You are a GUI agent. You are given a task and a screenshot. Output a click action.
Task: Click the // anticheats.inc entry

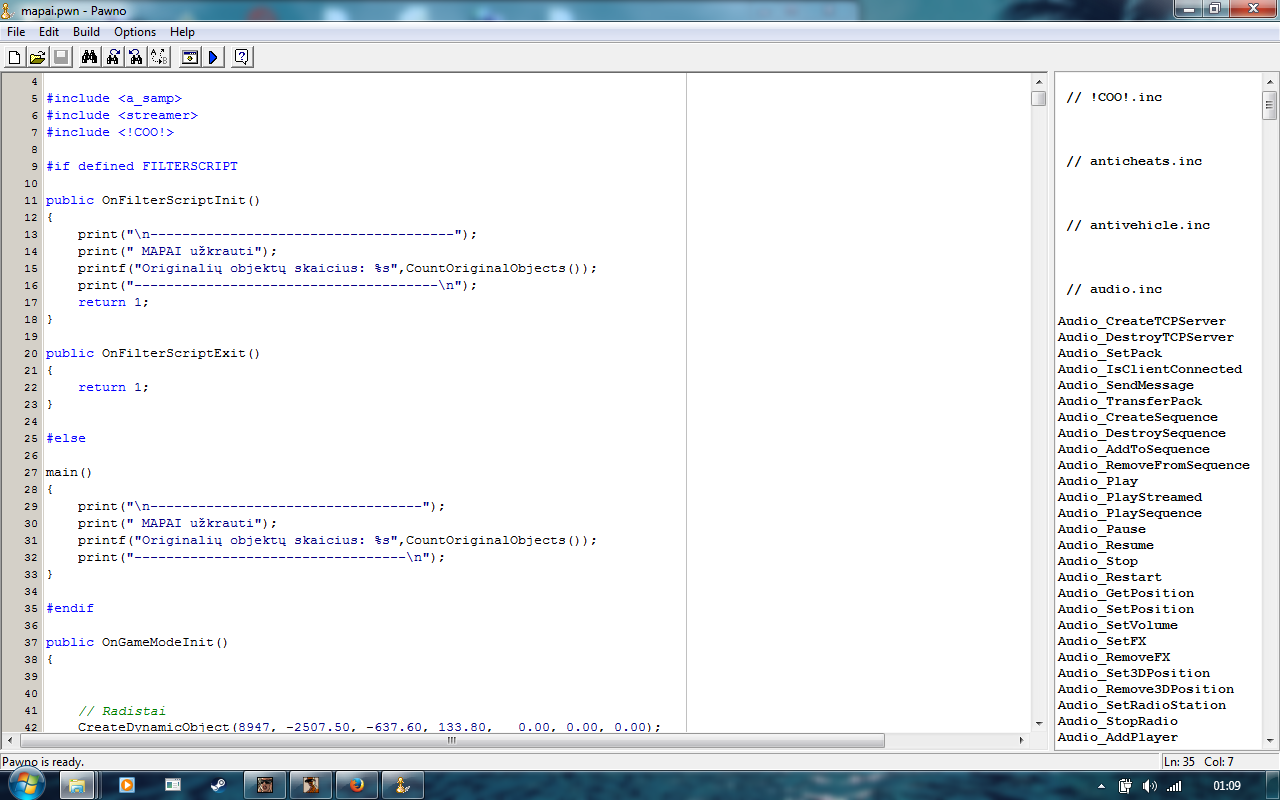click(1134, 161)
